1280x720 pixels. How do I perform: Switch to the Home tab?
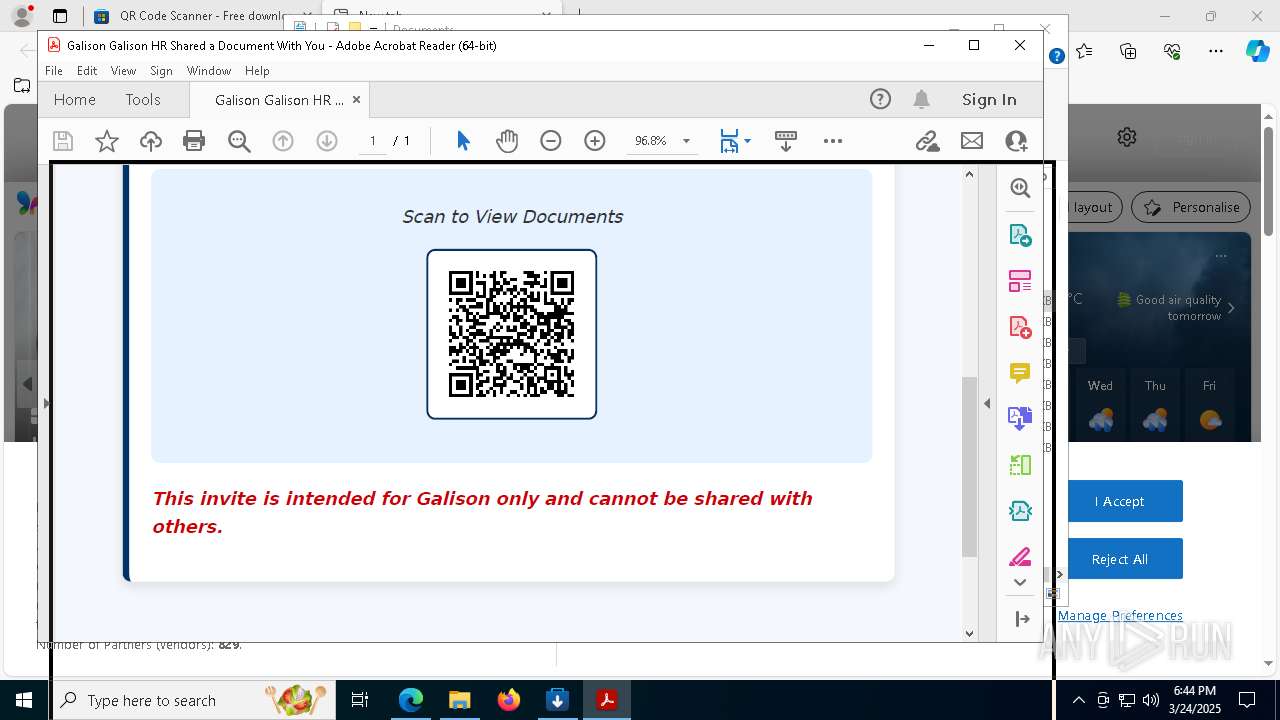75,99
